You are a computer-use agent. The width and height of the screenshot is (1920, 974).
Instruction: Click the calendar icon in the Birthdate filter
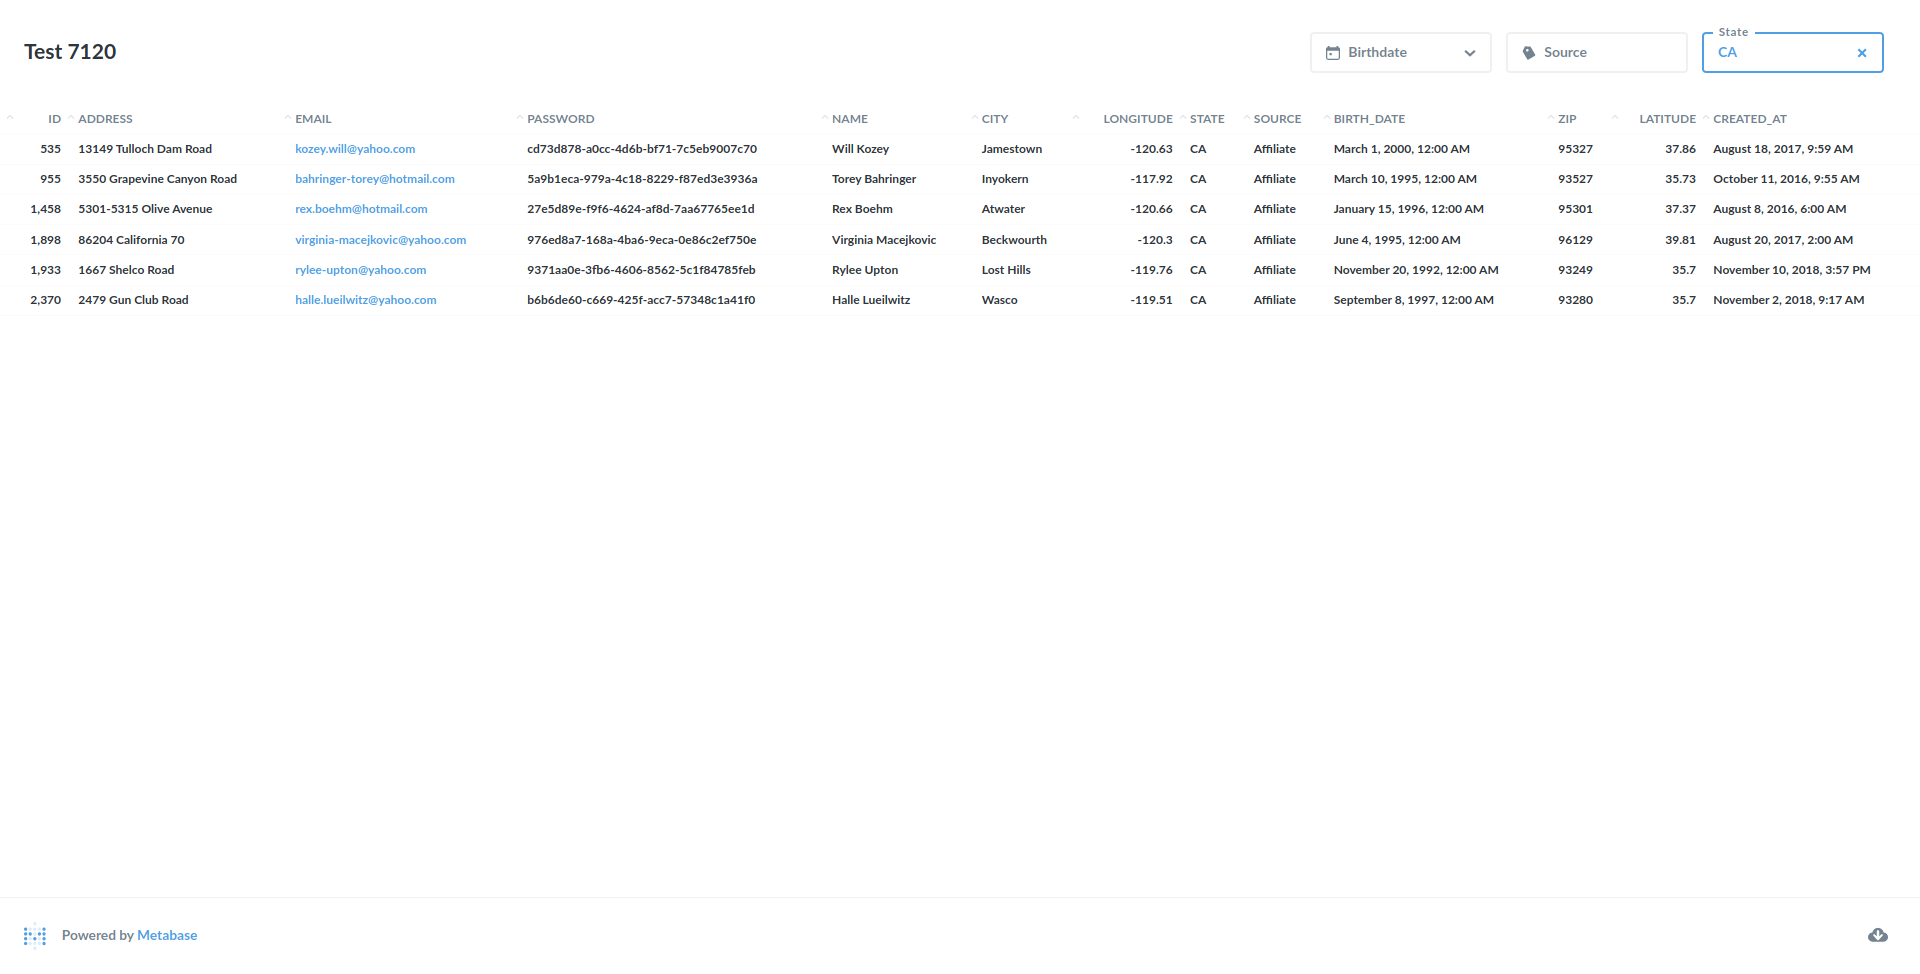tap(1334, 52)
